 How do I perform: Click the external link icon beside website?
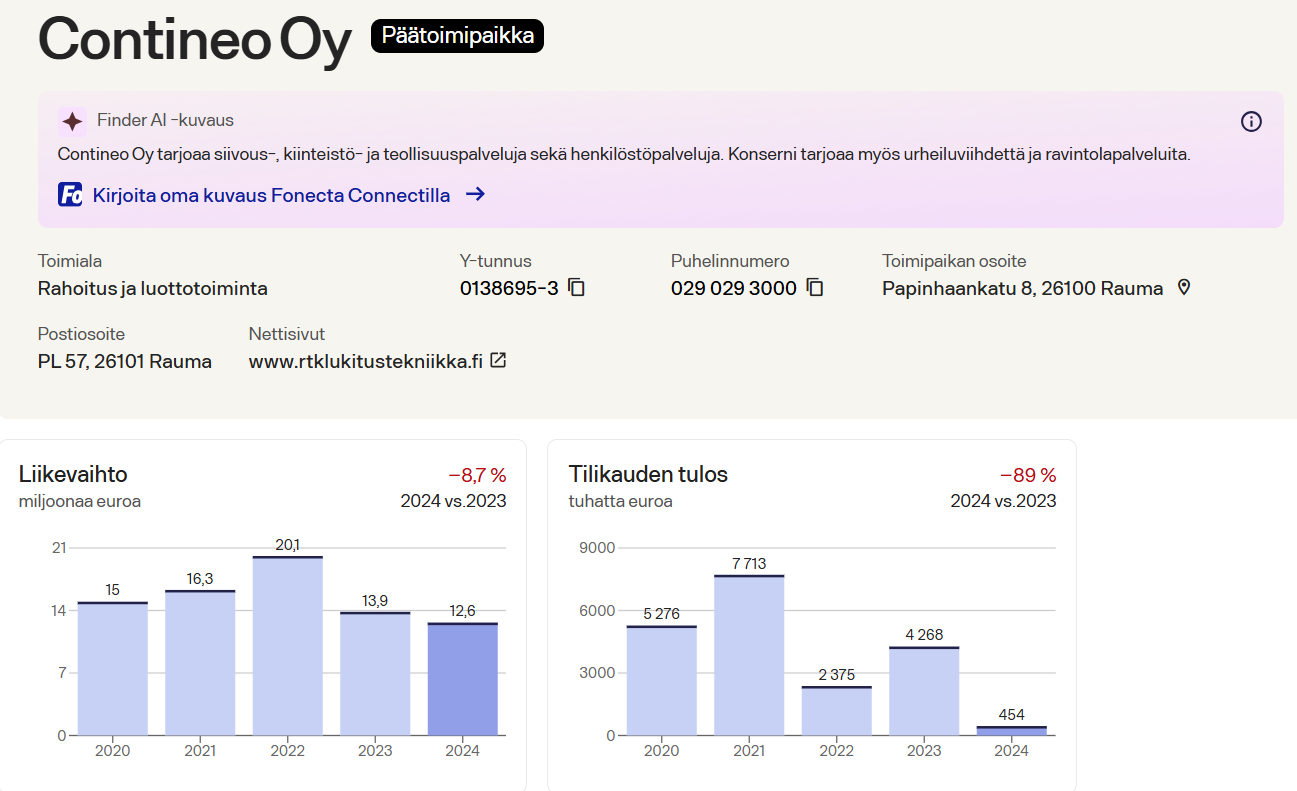pyautogui.click(x=498, y=361)
